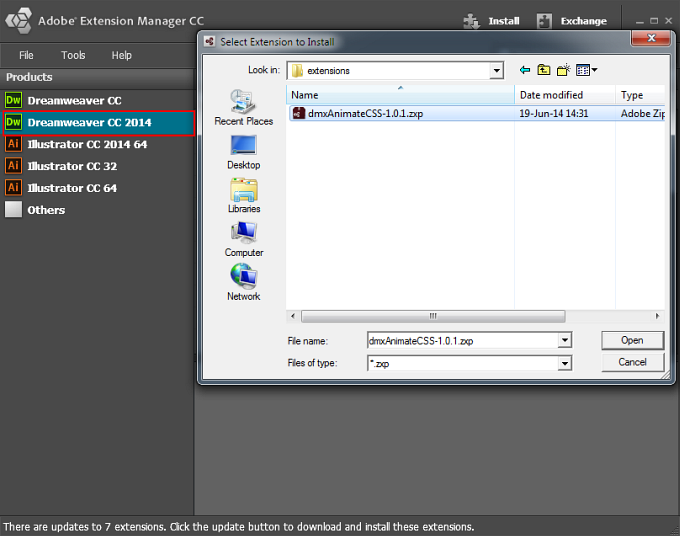Click the extensions folder icon in Look in
This screenshot has height=536, width=680.
point(298,70)
